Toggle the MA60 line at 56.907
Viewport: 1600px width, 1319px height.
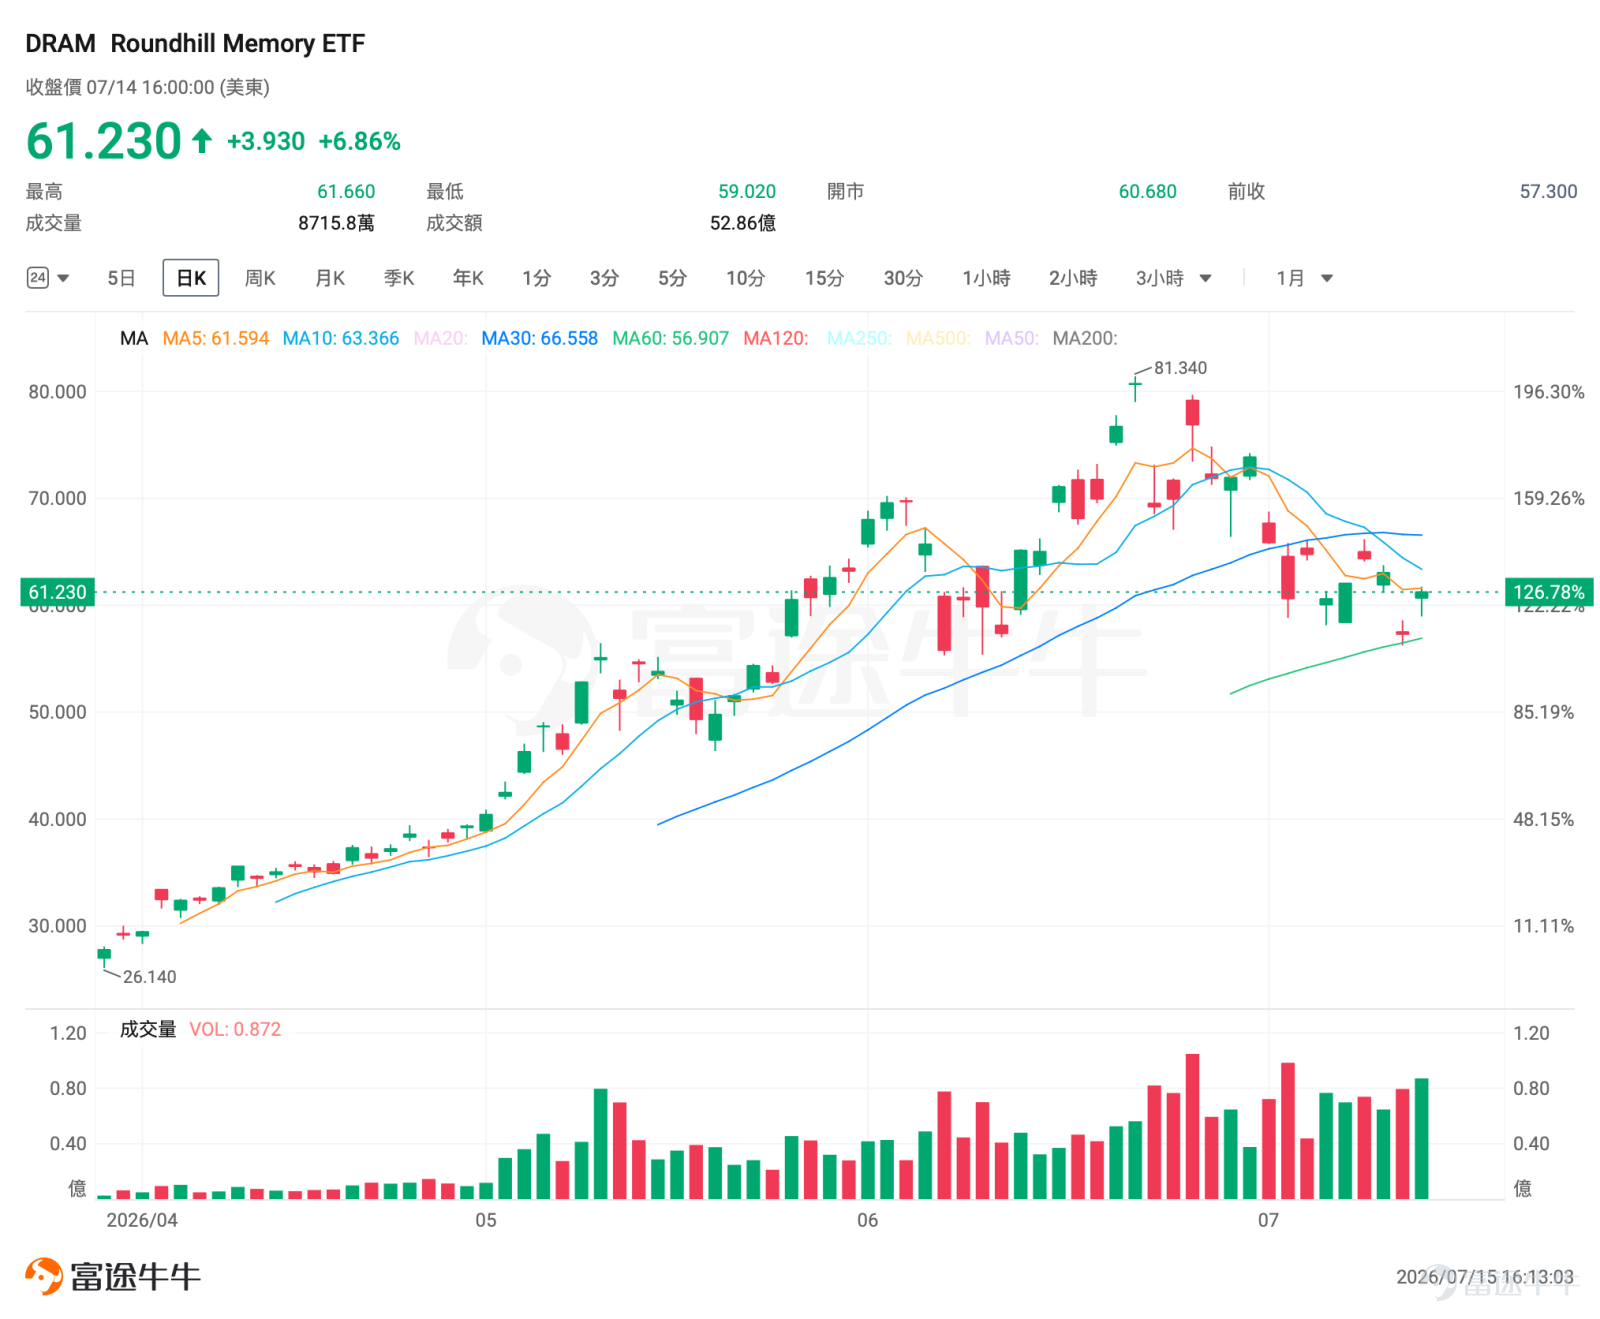pos(671,338)
